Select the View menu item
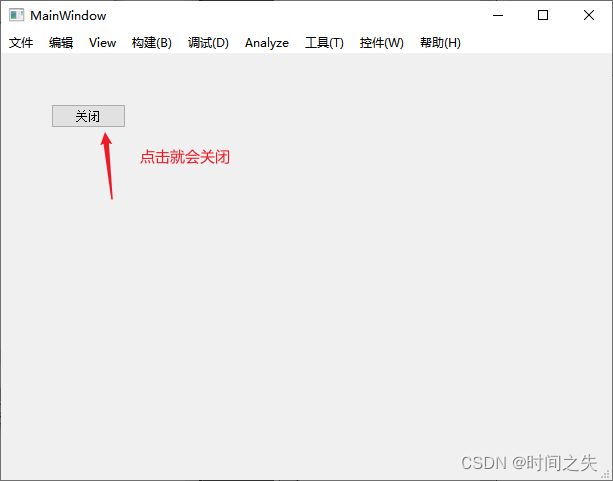 [x=102, y=43]
